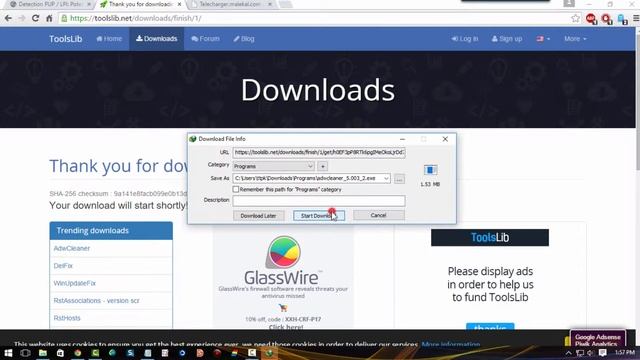
Task: Open the blue S app on the taskbar
Action: pyautogui.click(x=130, y=353)
